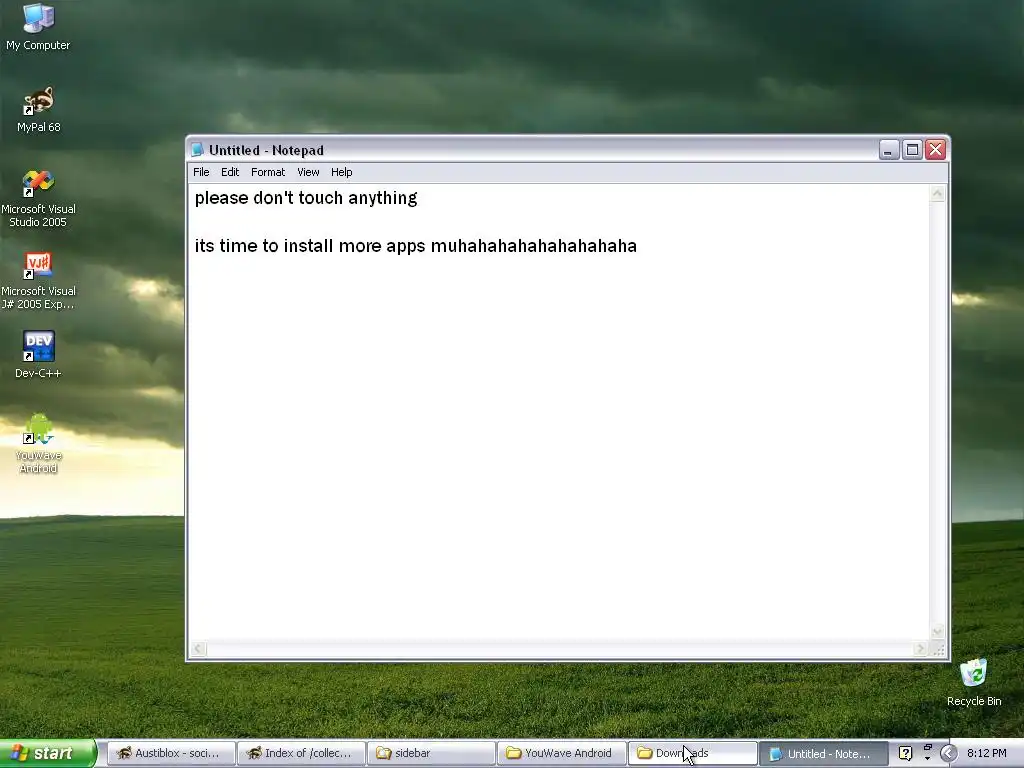This screenshot has width=1024, height=768.
Task: Close the Untitled Notepad window
Action: 936,150
